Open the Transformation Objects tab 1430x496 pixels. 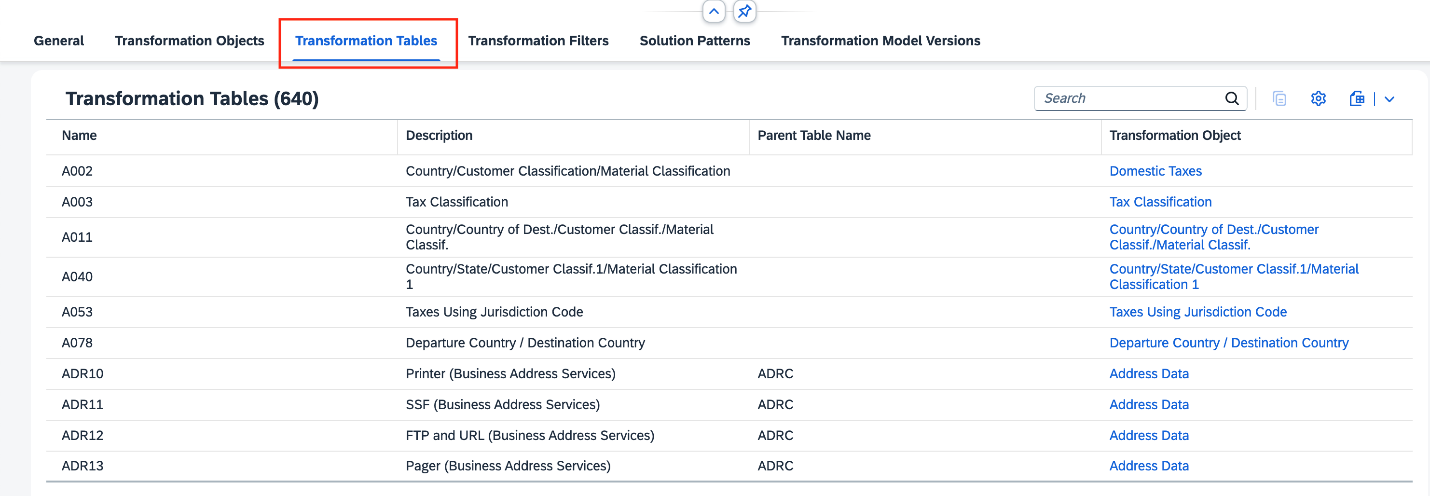[189, 41]
